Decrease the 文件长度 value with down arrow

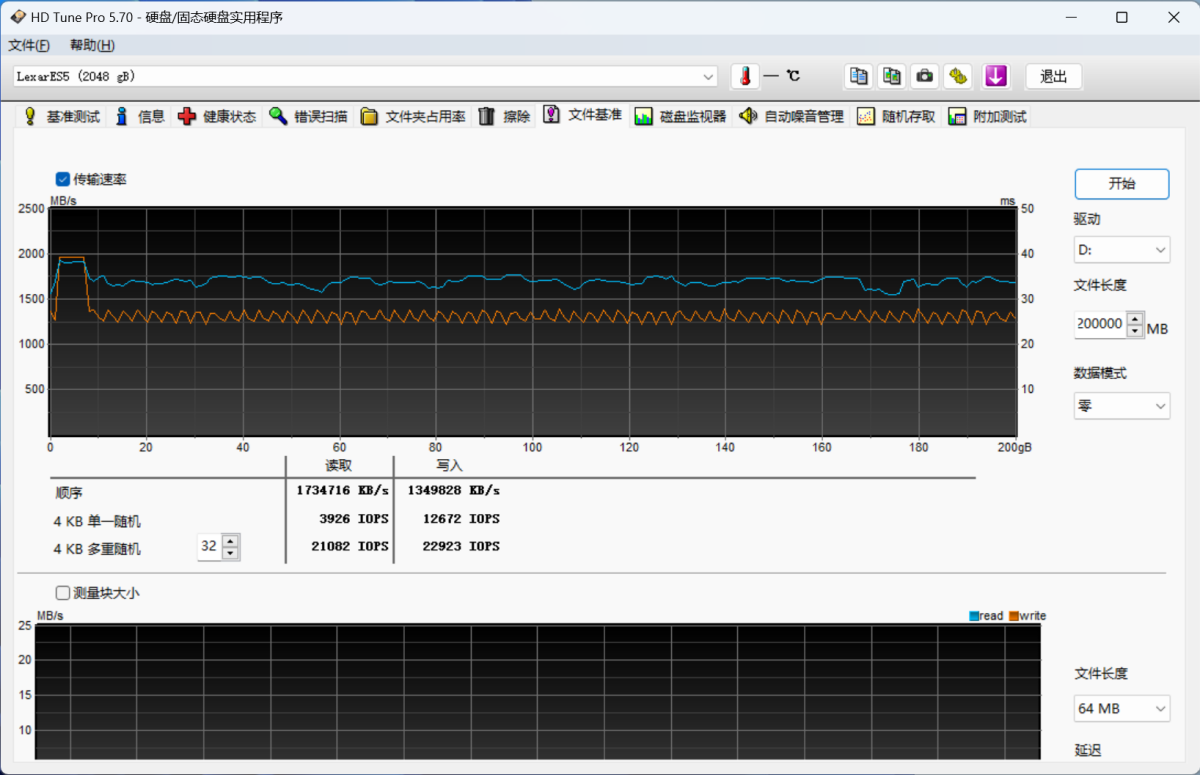1134,331
